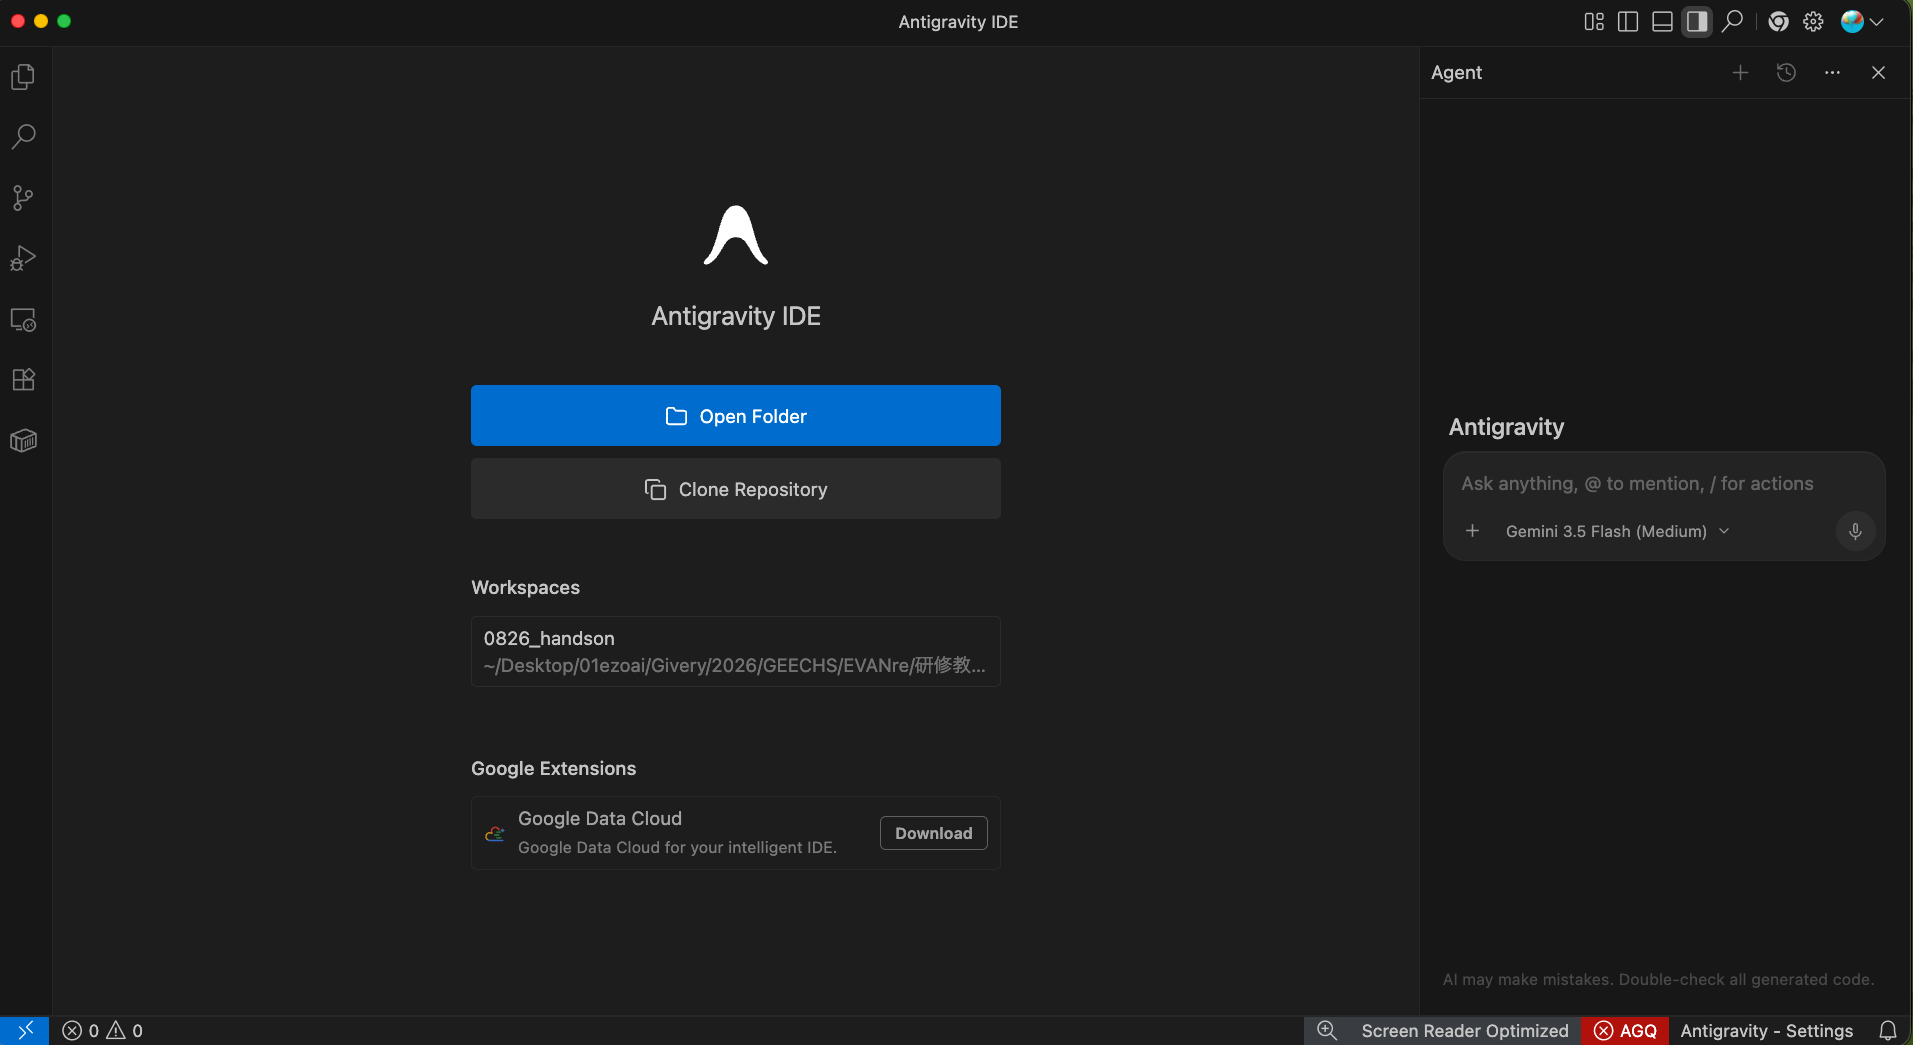
Task: Click the Customize Layout icon in title bar
Action: click(1594, 22)
